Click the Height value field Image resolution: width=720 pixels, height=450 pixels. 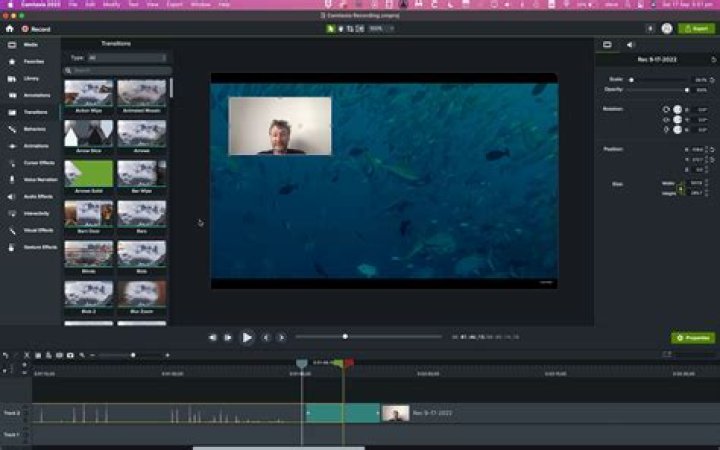tap(696, 193)
